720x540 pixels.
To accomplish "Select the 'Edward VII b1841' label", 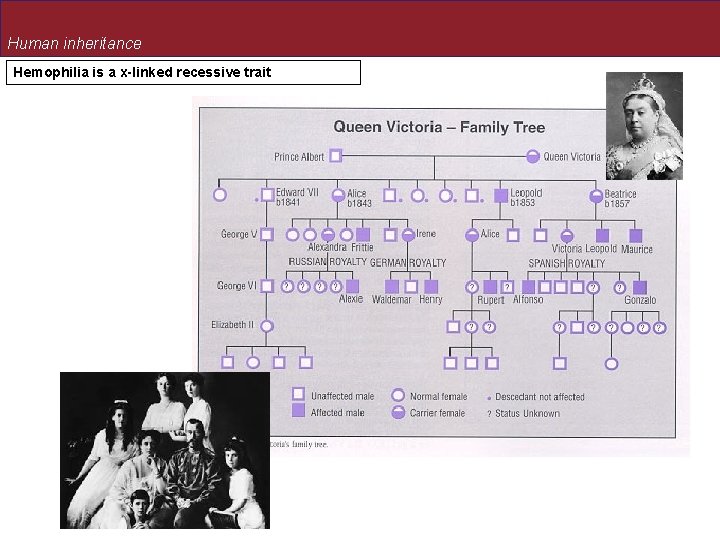I will point(297,197).
